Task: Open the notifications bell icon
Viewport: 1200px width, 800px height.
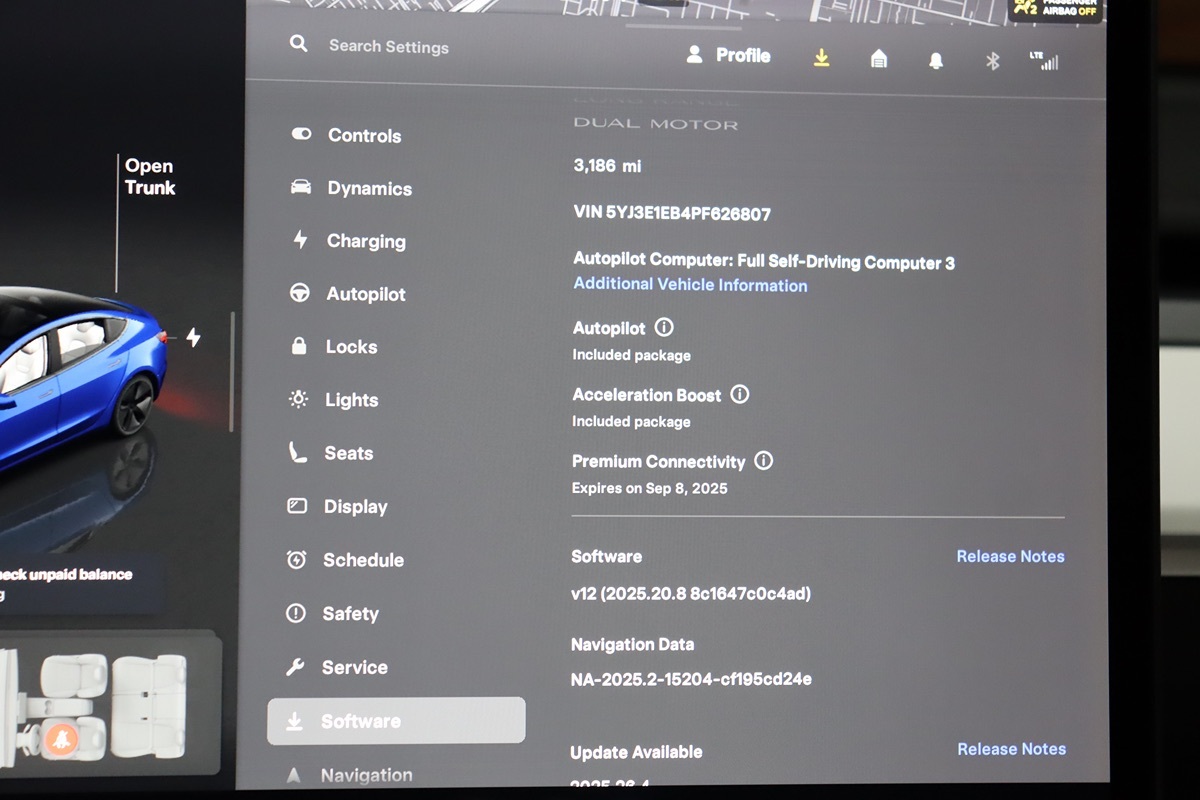Action: tap(936, 60)
